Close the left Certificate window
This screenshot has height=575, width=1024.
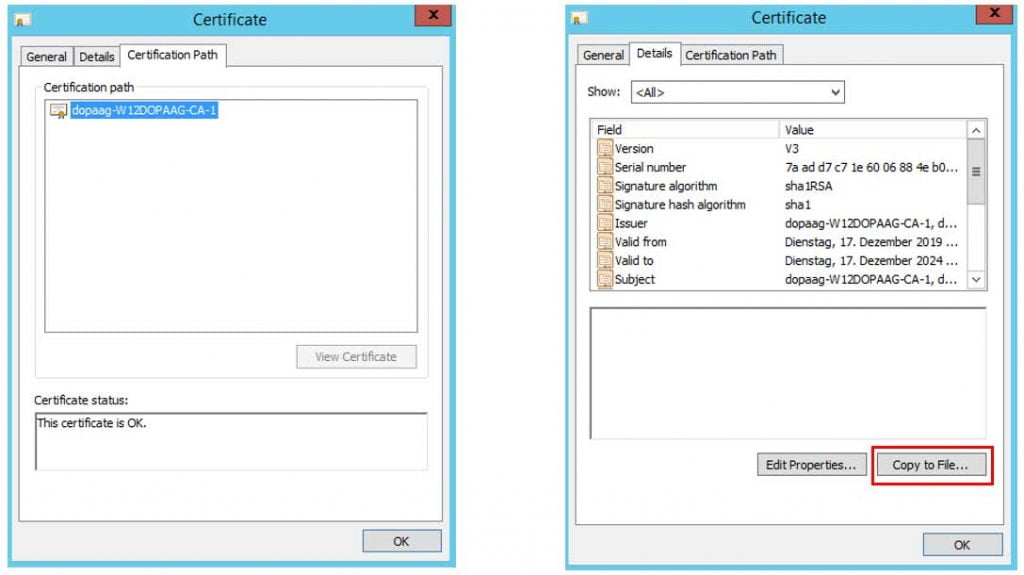(433, 16)
